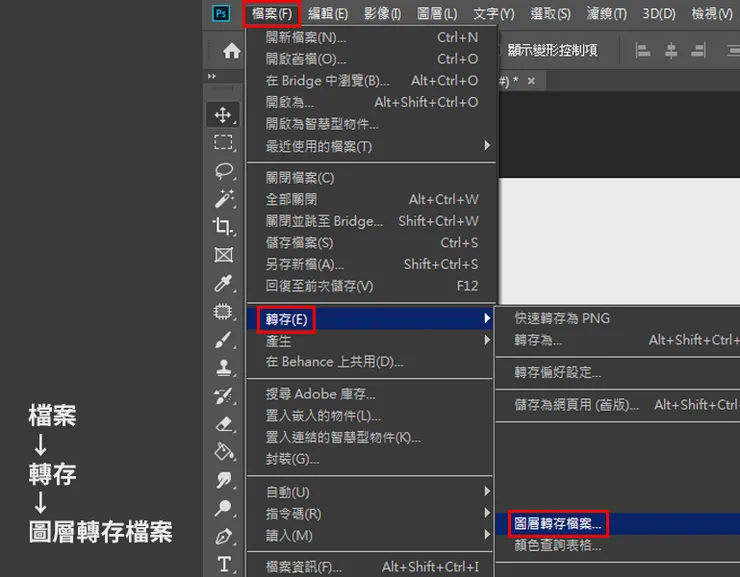Select the Lasso tool
This screenshot has height=577, width=740.
[224, 170]
